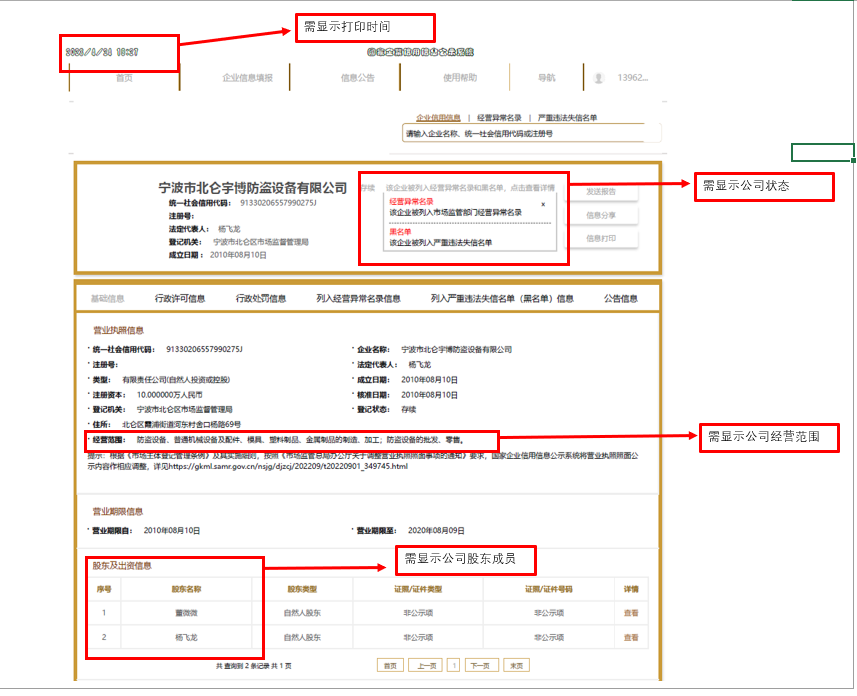Viewport: 857px width, 696px height.
Task: Click the 发送报告 button
Action: [601, 191]
